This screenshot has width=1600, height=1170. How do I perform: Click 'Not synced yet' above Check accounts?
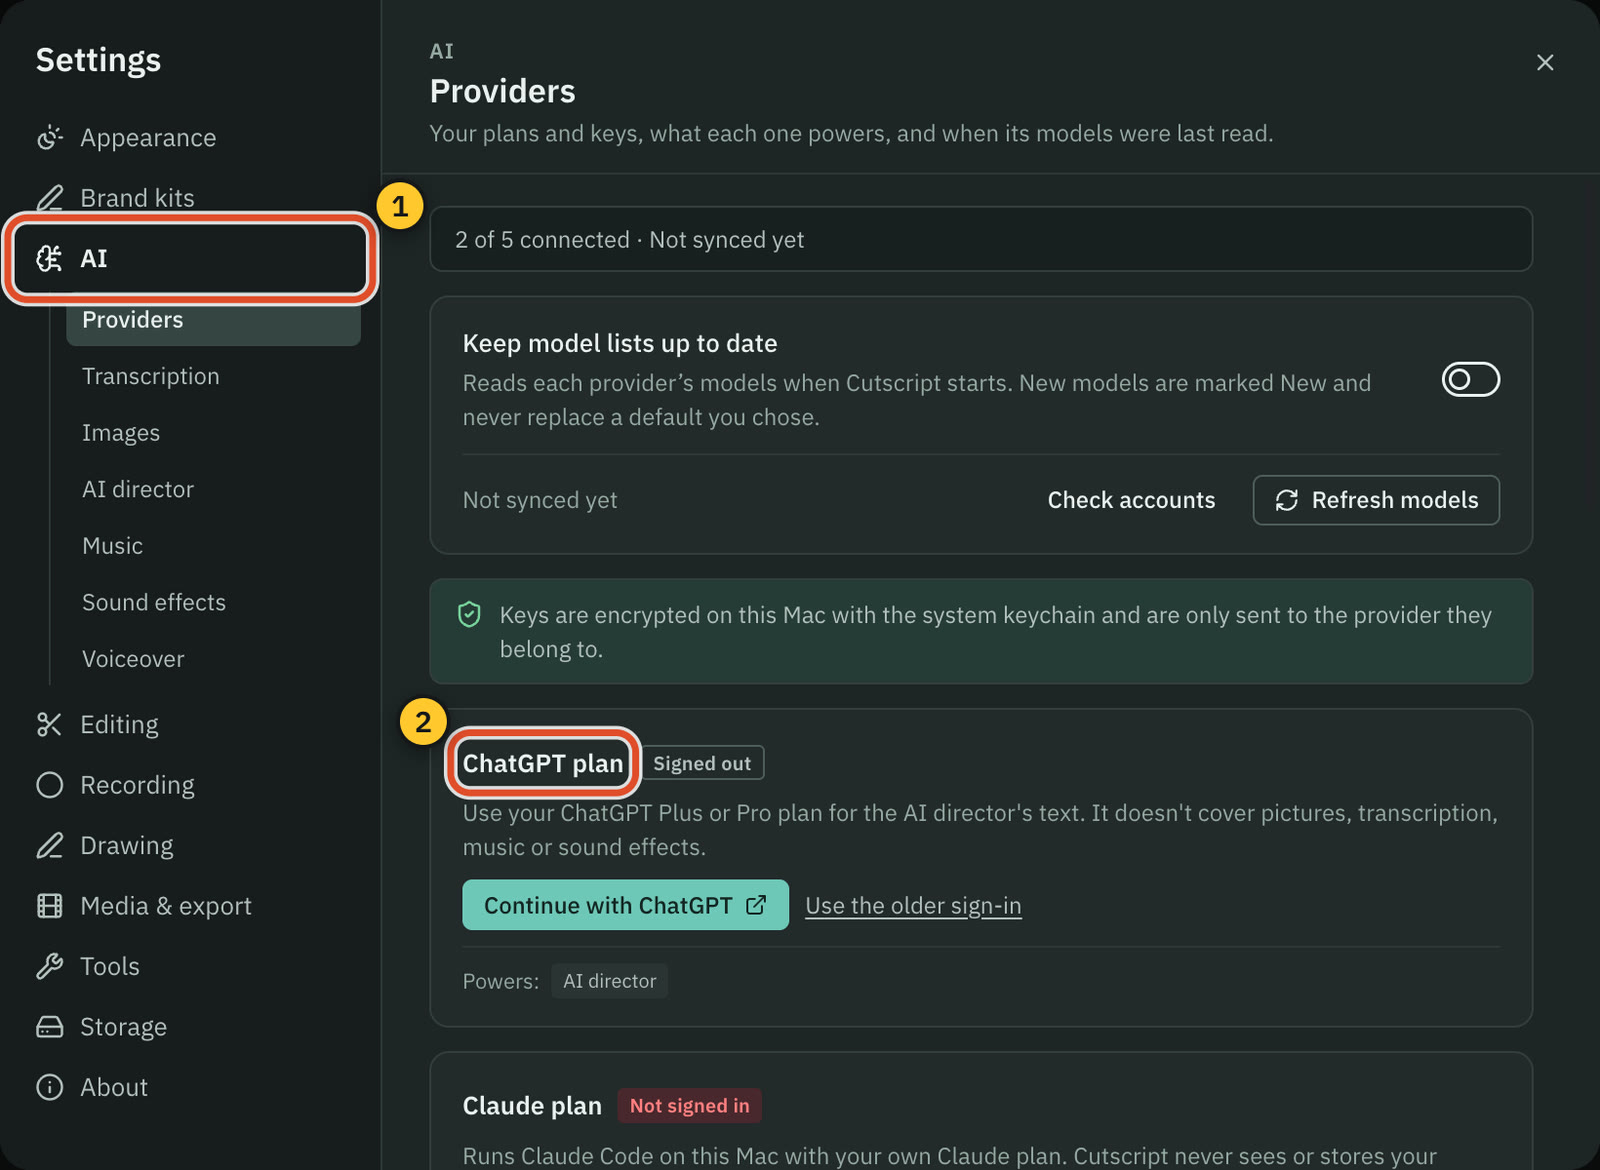[540, 500]
